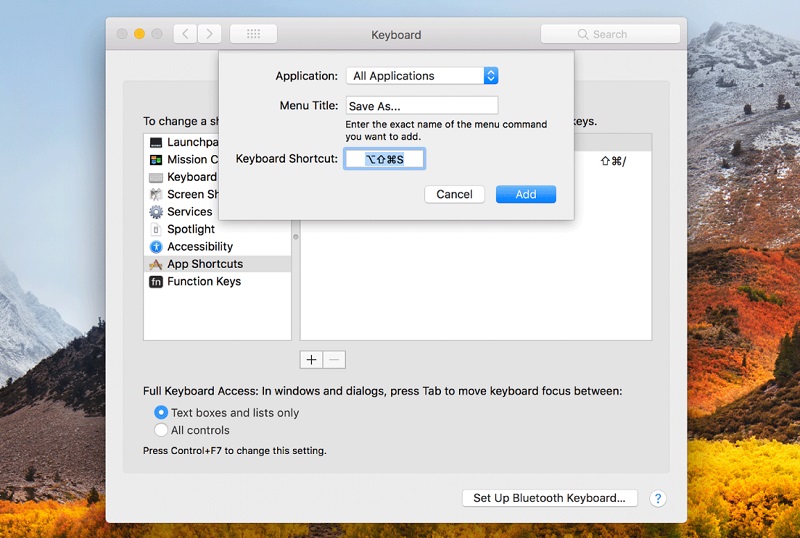Open the Application dropdown showing All Applications
This screenshot has height=538, width=800.
point(421,76)
